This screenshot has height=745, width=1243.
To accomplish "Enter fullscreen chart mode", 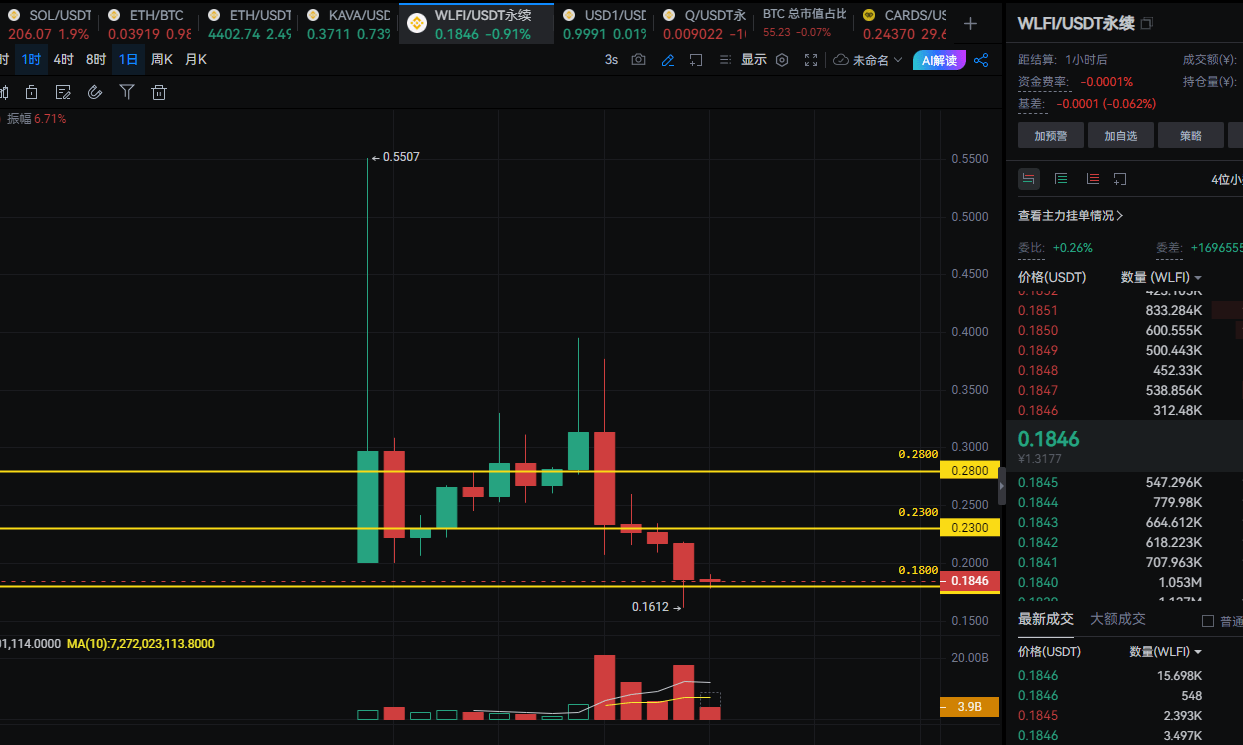I will point(811,60).
